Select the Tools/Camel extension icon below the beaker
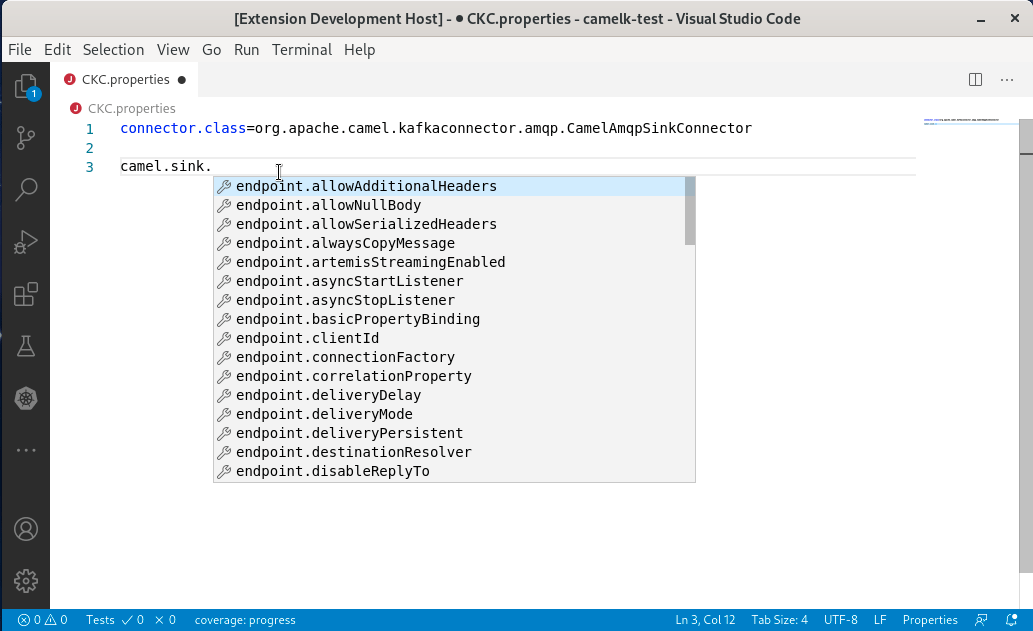This screenshot has height=631, width=1033. 26,398
